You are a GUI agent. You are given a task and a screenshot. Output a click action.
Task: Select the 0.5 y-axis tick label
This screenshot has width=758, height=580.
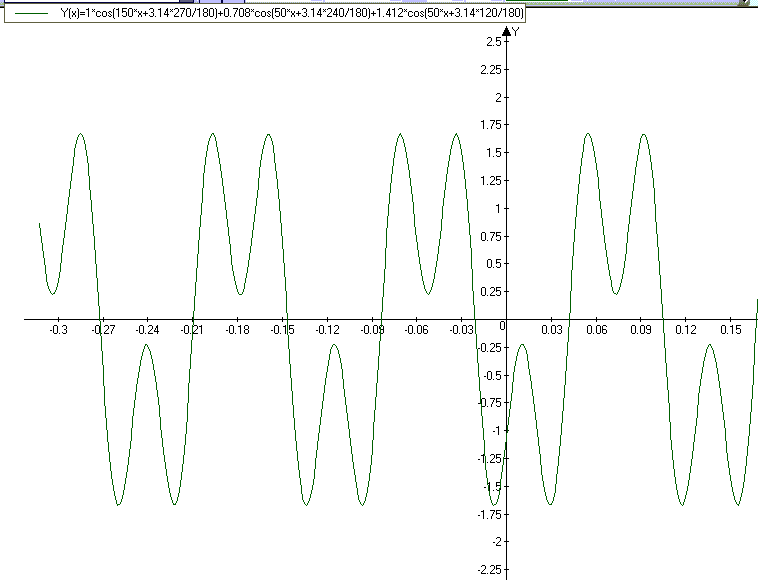point(494,264)
